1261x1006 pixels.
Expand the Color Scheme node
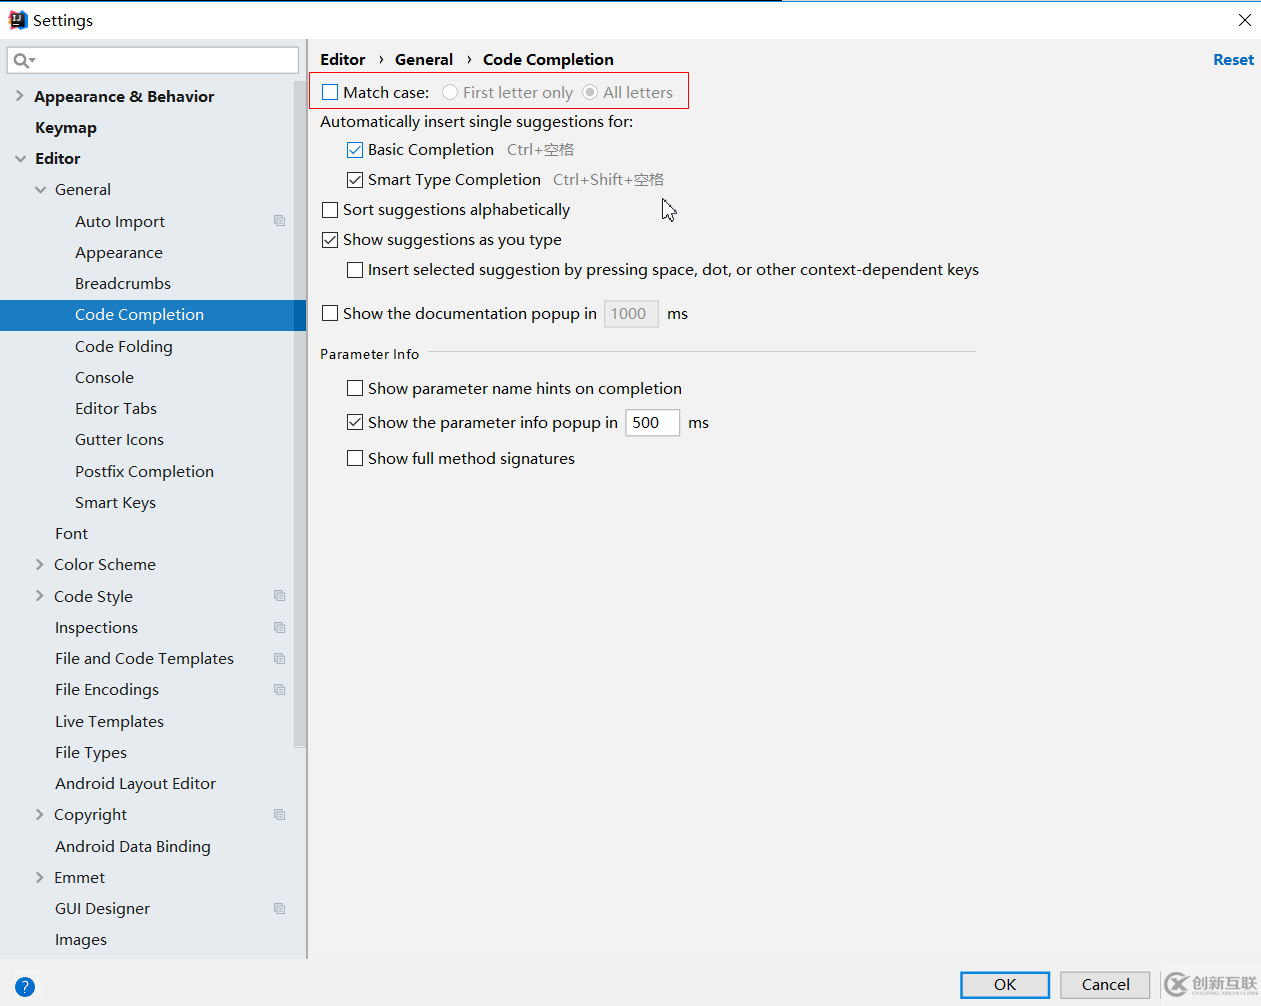pyautogui.click(x=40, y=565)
